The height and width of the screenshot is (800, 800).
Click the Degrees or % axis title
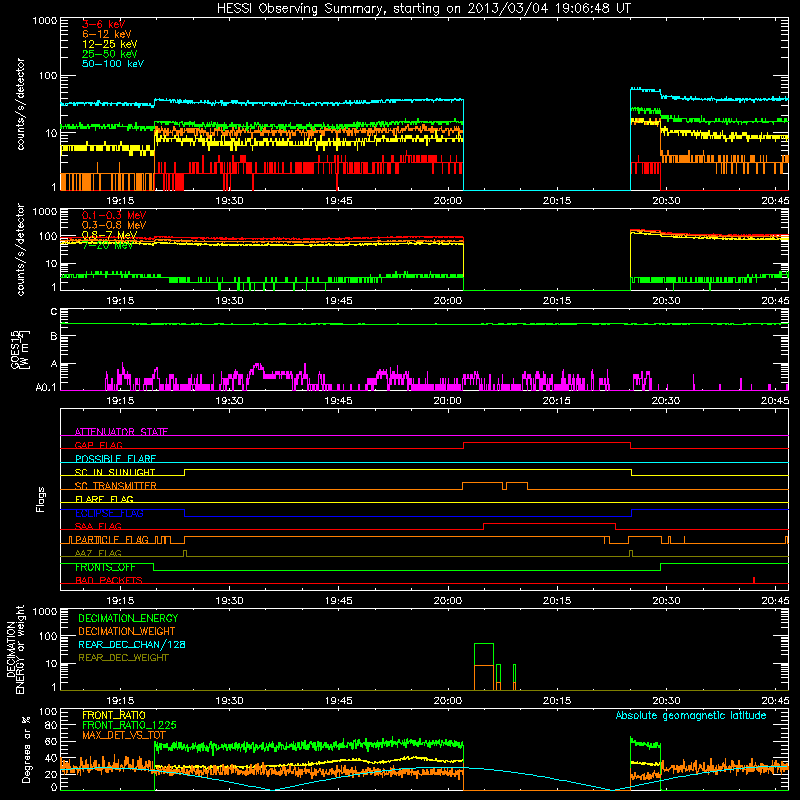tap(26, 749)
